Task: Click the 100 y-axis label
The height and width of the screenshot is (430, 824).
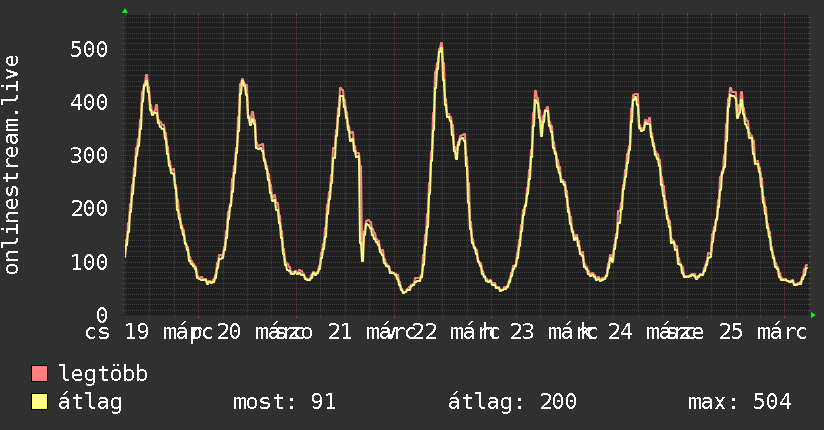Action: coord(89,262)
